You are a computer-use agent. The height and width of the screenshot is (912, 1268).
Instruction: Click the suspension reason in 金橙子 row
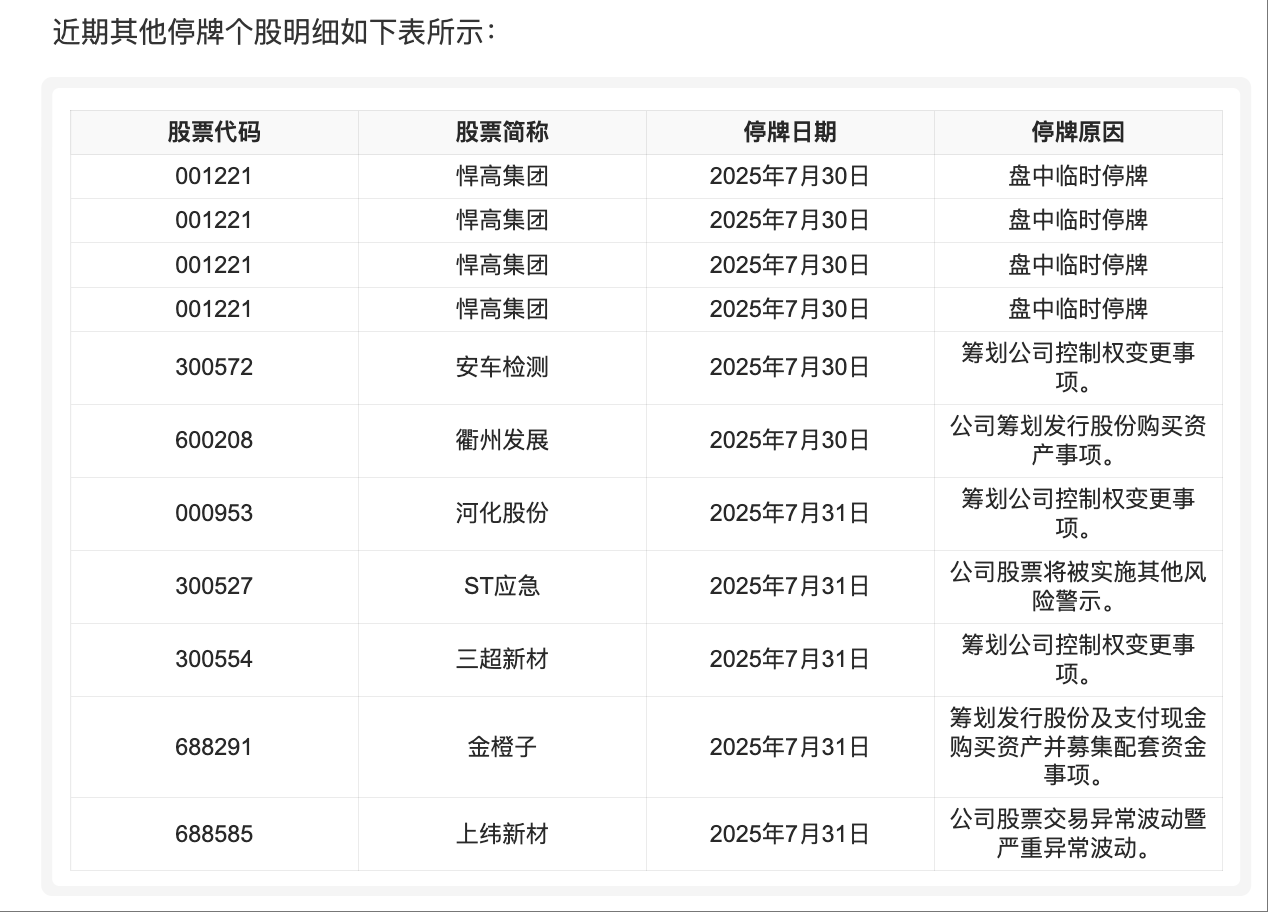[x=1078, y=747]
